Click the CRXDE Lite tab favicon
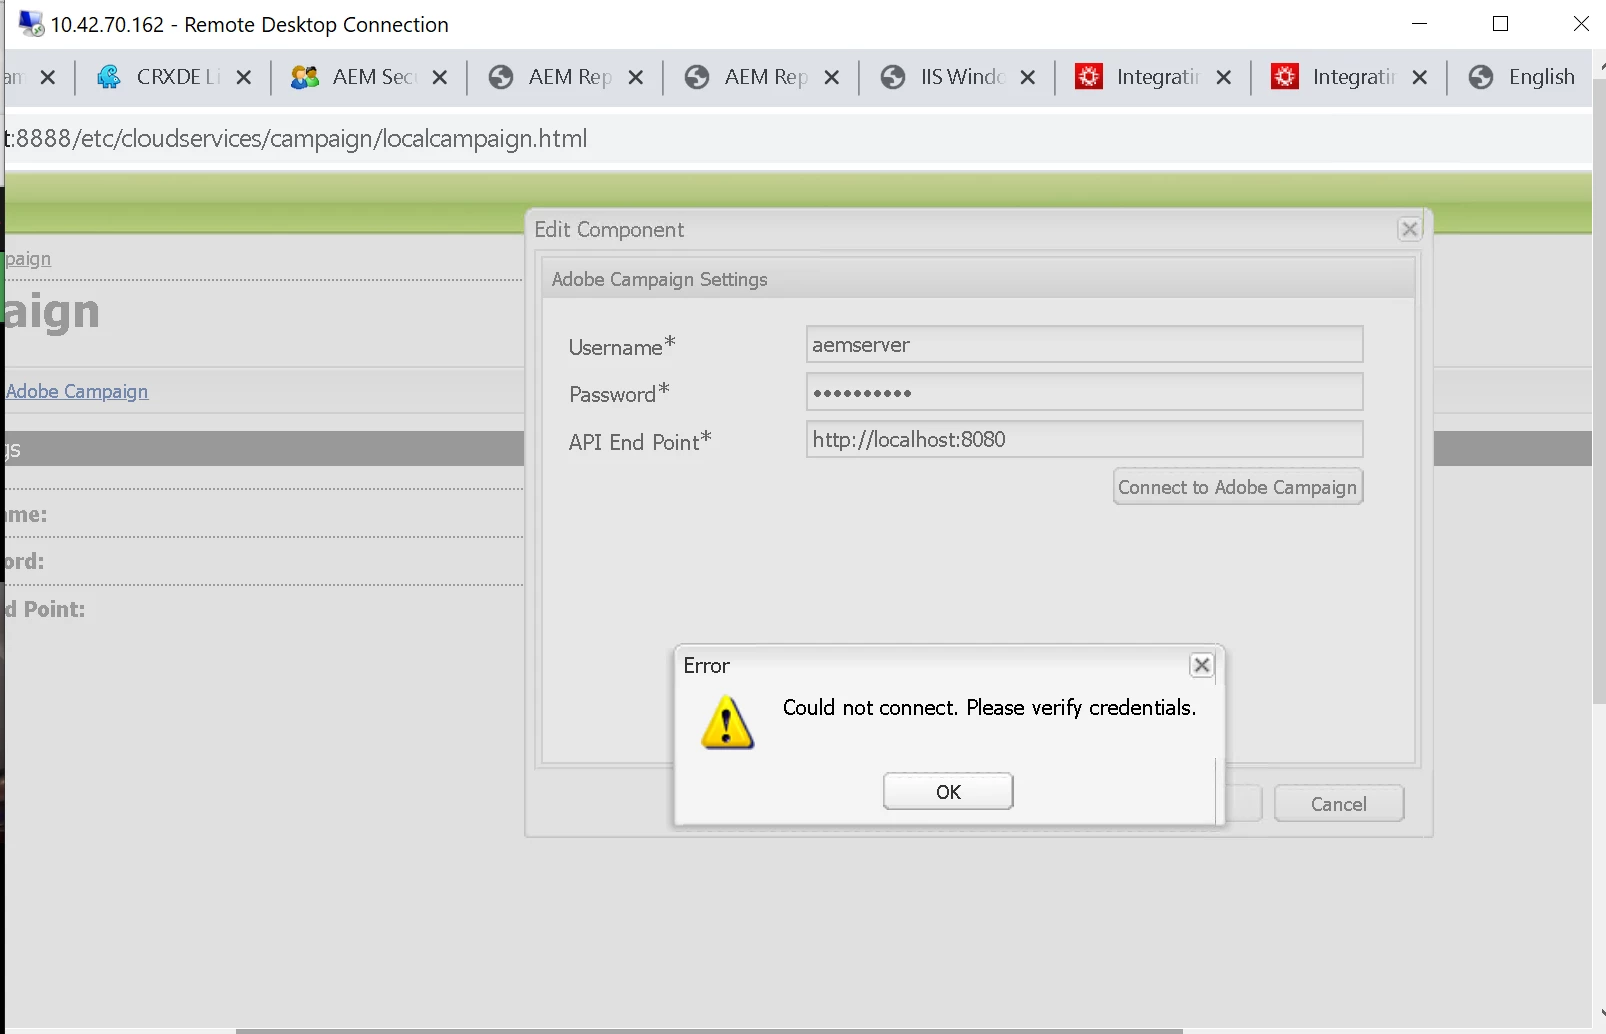The image size is (1606, 1034). [x=109, y=77]
